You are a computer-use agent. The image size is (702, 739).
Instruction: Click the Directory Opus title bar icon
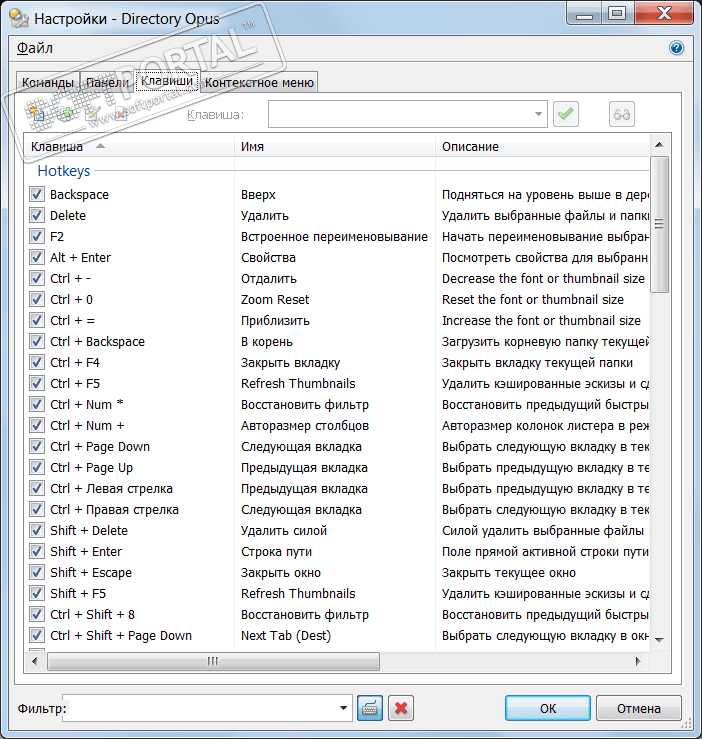[19, 18]
